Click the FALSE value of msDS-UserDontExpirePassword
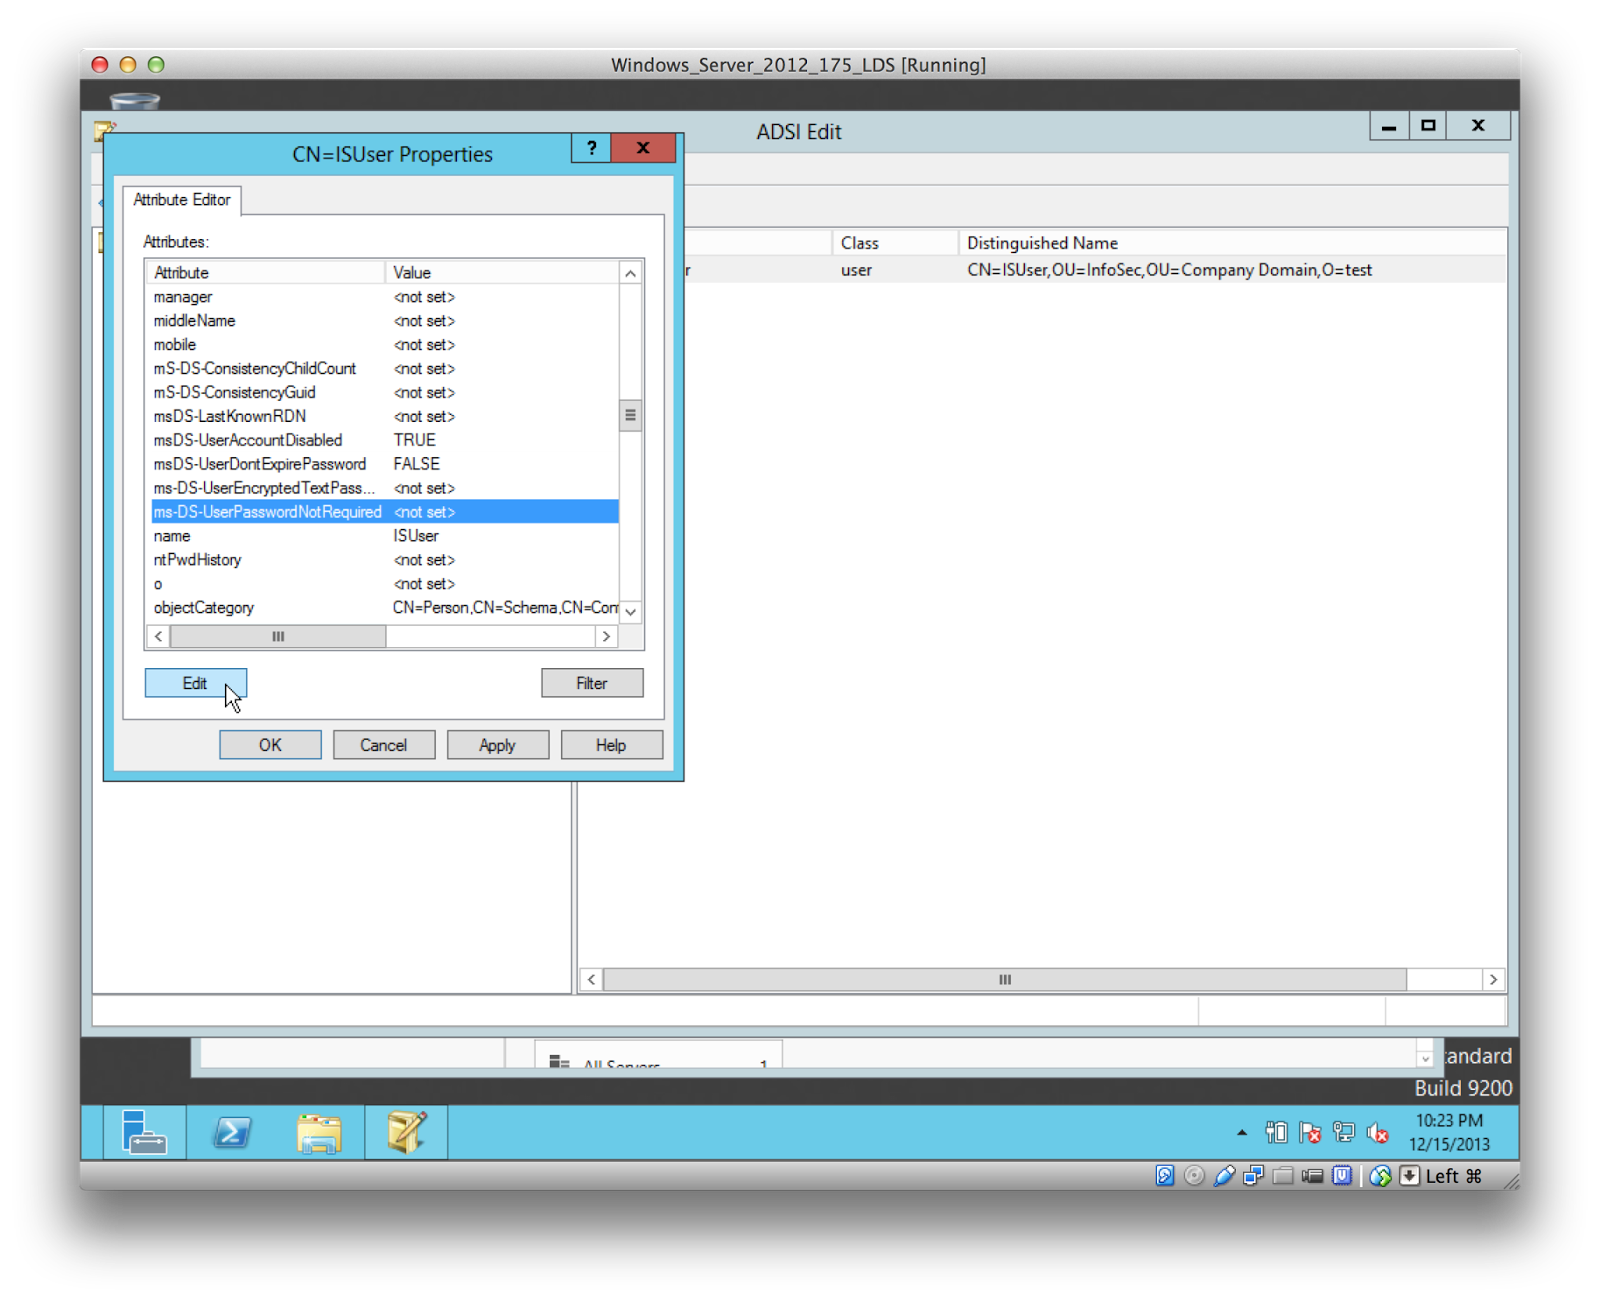Viewport: 1600px width, 1301px height. tap(417, 464)
